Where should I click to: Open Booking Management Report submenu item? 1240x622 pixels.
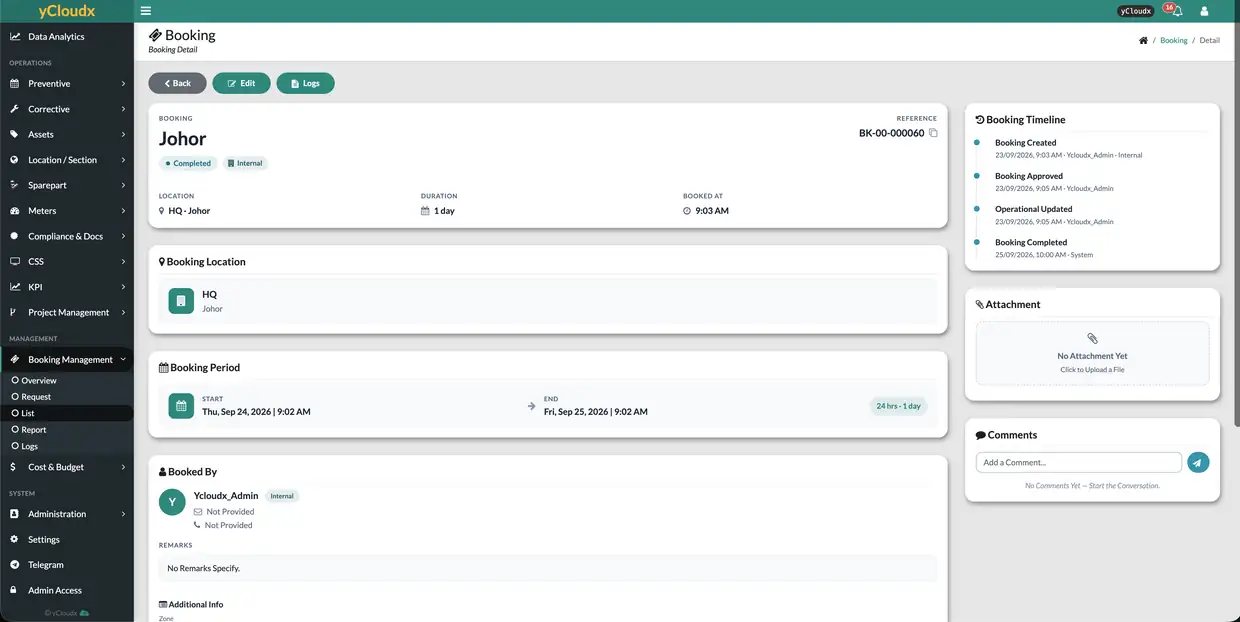[66, 430]
